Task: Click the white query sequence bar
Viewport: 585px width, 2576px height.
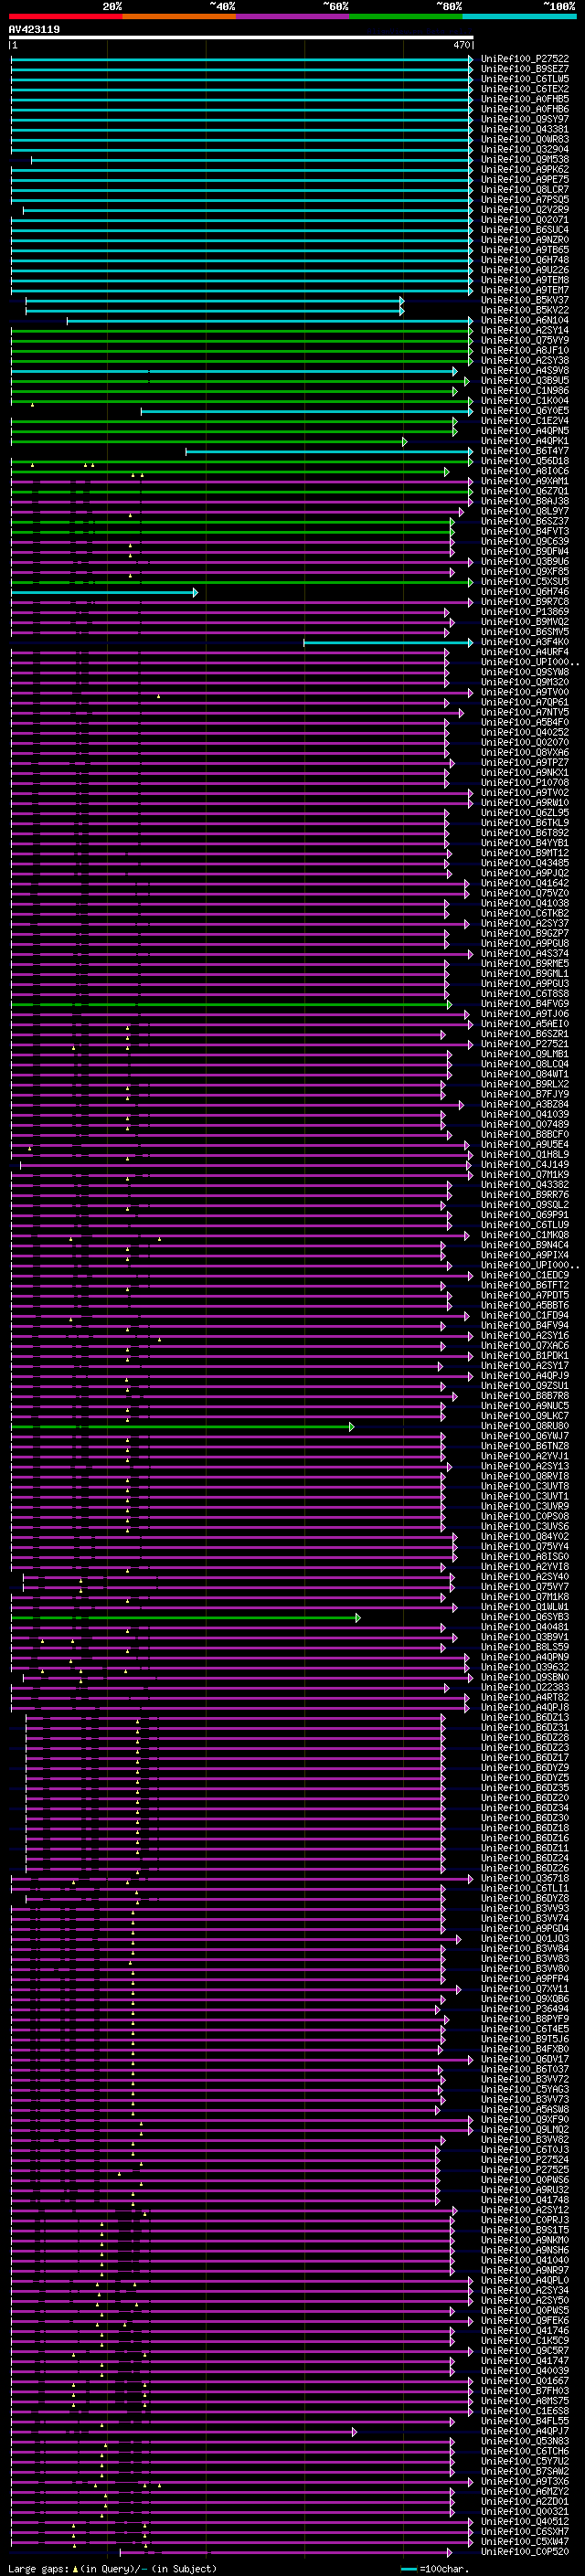Action: coord(241,37)
